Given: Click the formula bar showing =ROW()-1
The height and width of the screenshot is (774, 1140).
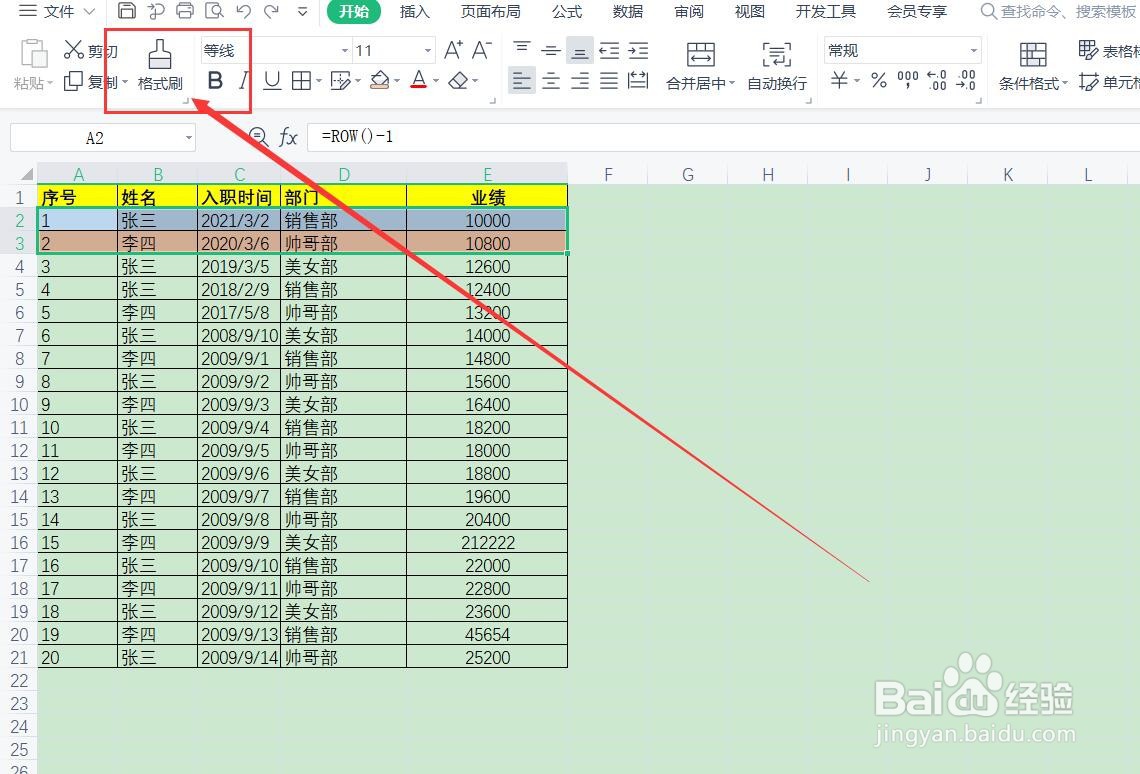Looking at the screenshot, I should [x=723, y=137].
